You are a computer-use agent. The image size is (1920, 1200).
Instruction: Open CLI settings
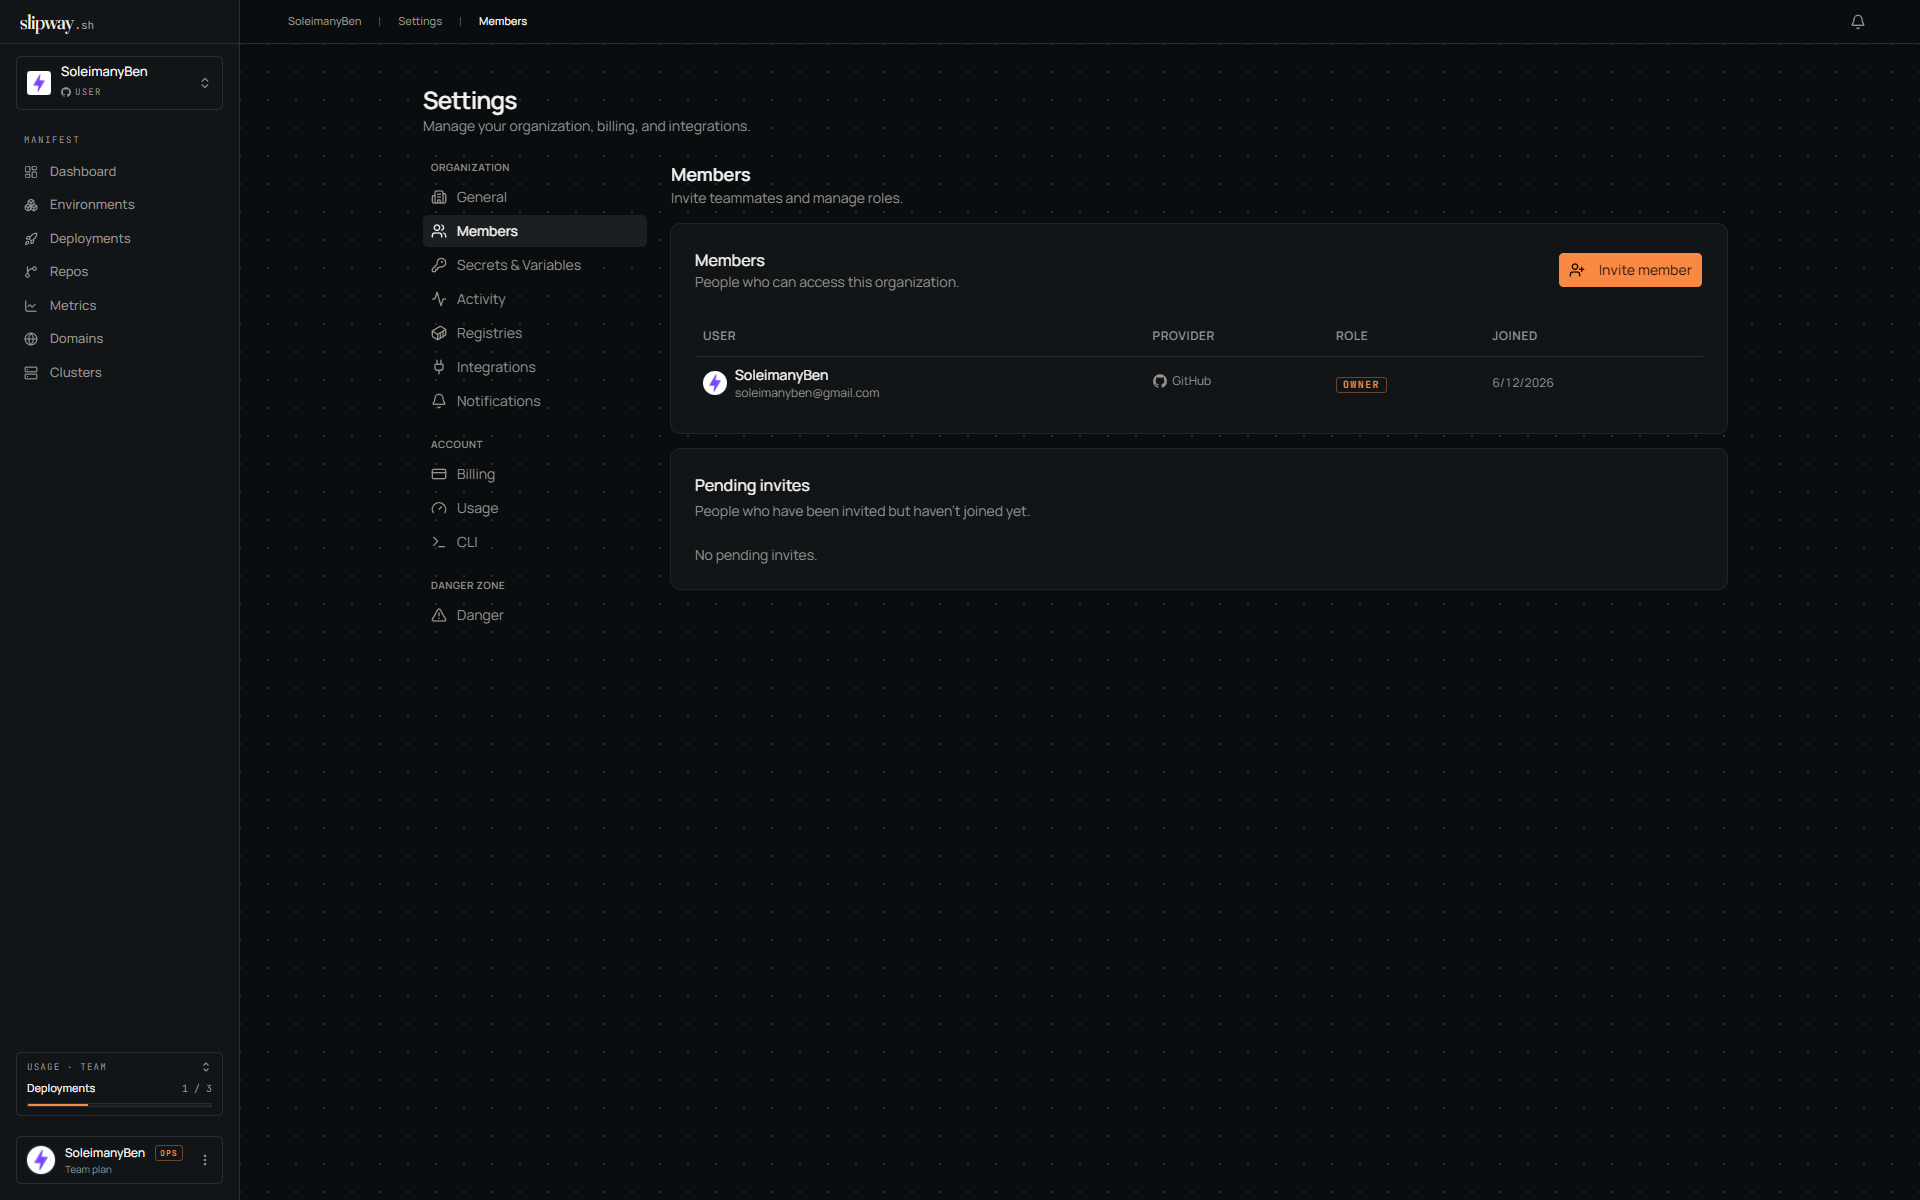pyautogui.click(x=535, y=542)
